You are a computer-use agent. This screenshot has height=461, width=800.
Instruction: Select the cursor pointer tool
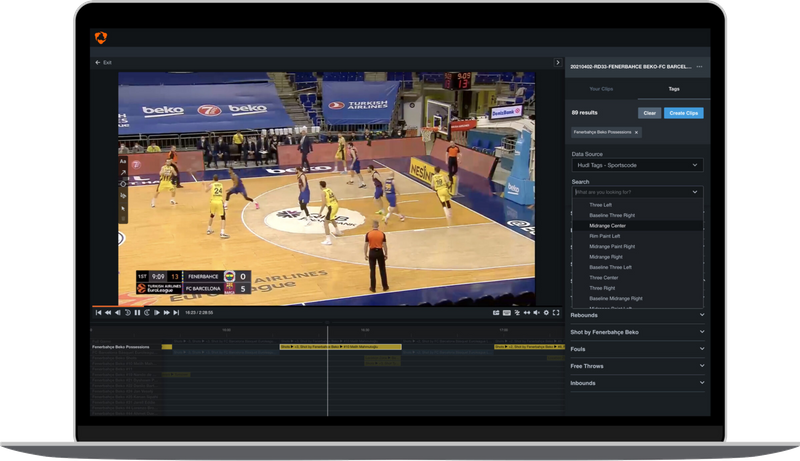point(123,208)
